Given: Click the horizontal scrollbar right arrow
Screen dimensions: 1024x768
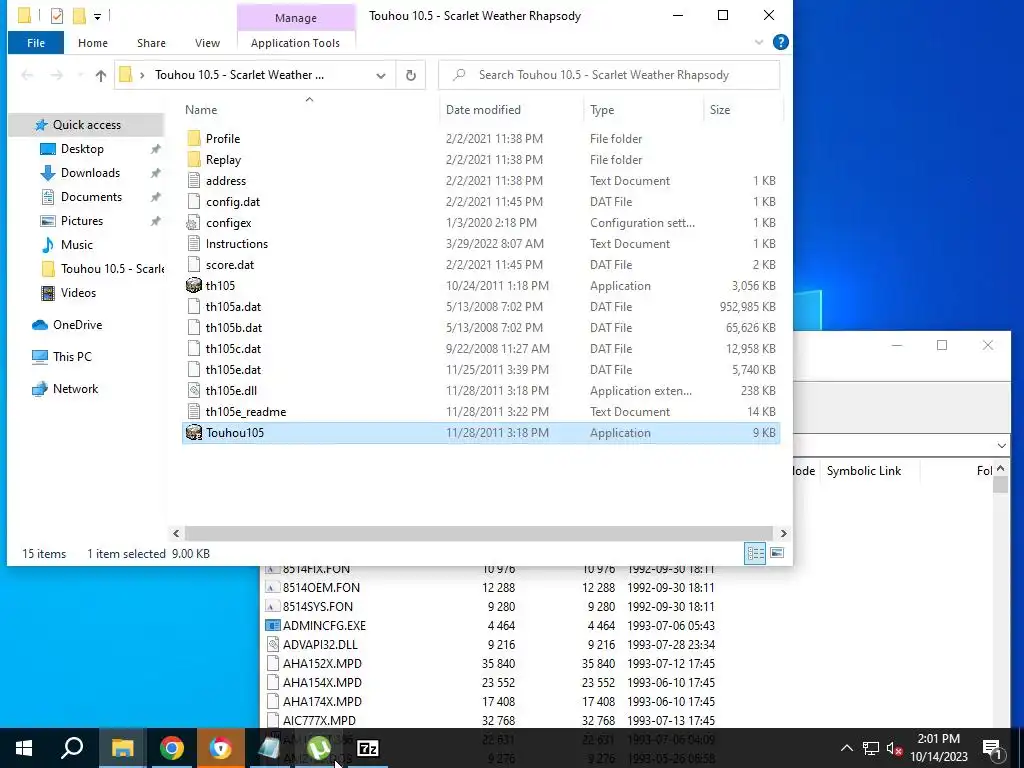Looking at the screenshot, I should (783, 534).
